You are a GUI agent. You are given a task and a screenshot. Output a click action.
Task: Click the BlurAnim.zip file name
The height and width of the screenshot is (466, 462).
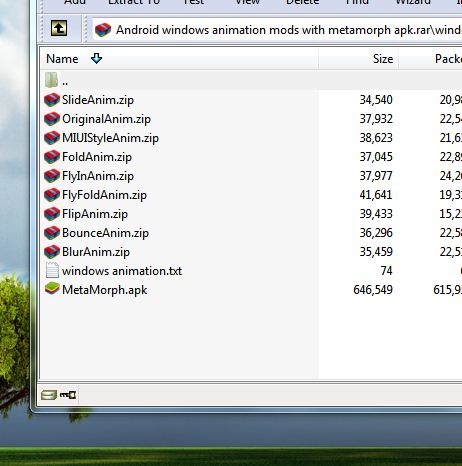[96, 252]
